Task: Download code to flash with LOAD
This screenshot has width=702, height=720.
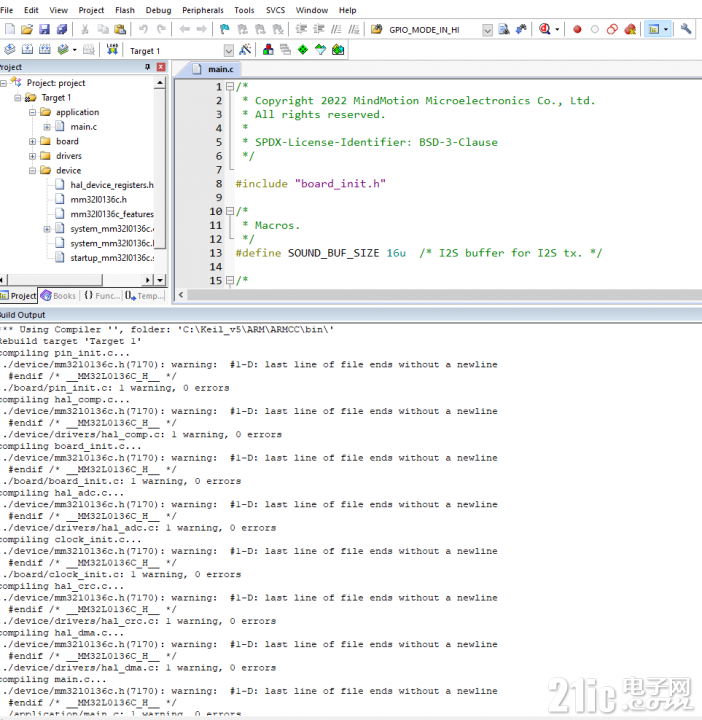Action: 112,50
